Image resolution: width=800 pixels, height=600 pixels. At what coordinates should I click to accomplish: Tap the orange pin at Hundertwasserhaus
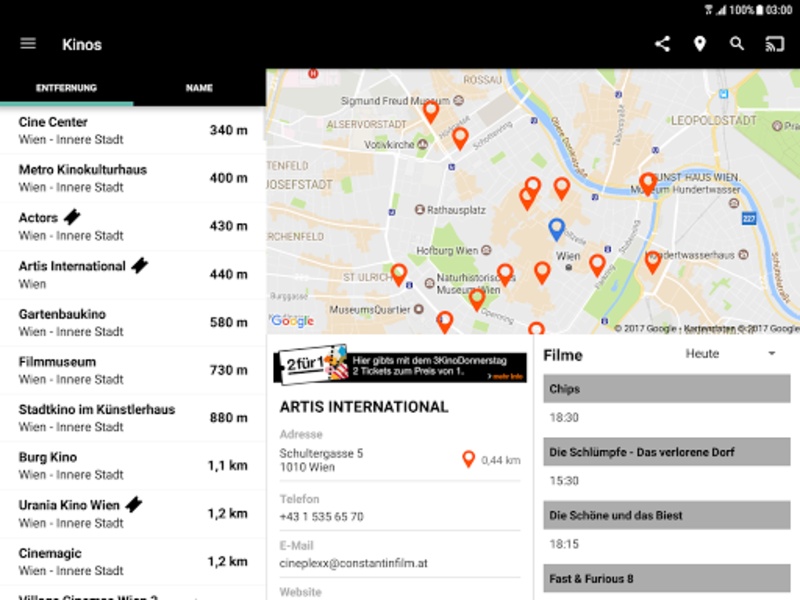click(653, 262)
